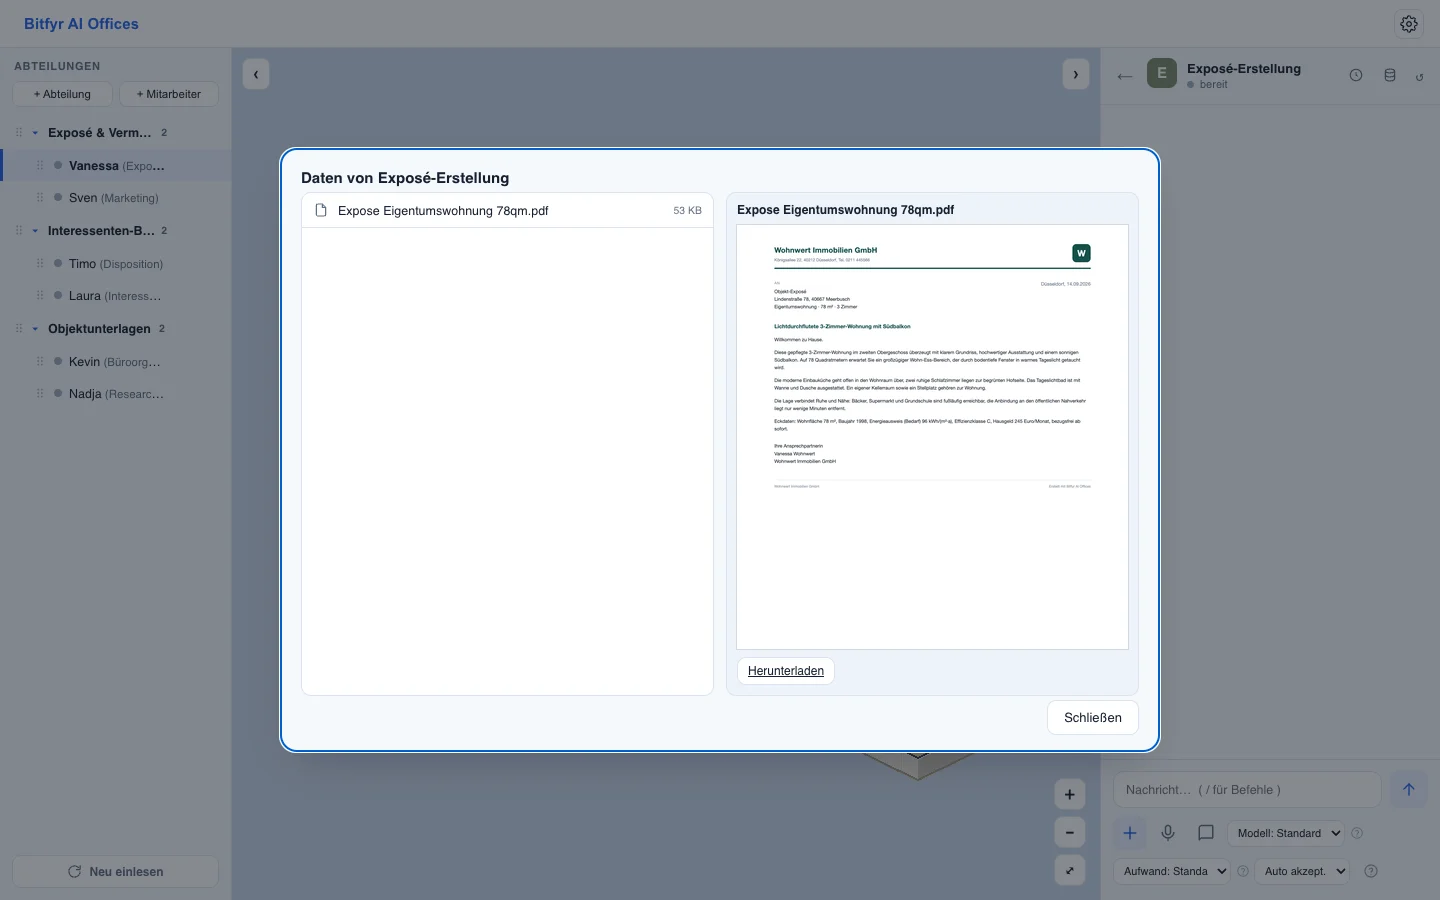The width and height of the screenshot is (1440, 900).
Task: Click the right chevron canvas button
Action: [x=1076, y=74]
